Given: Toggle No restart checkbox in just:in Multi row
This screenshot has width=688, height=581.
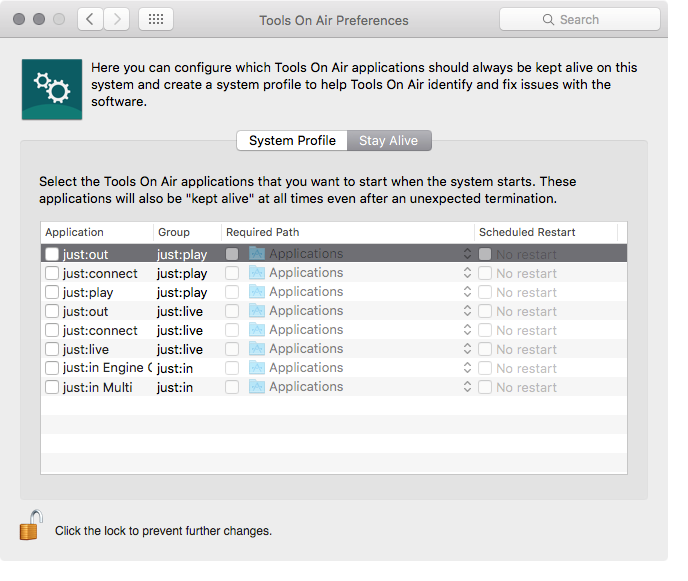Looking at the screenshot, I should (x=485, y=387).
